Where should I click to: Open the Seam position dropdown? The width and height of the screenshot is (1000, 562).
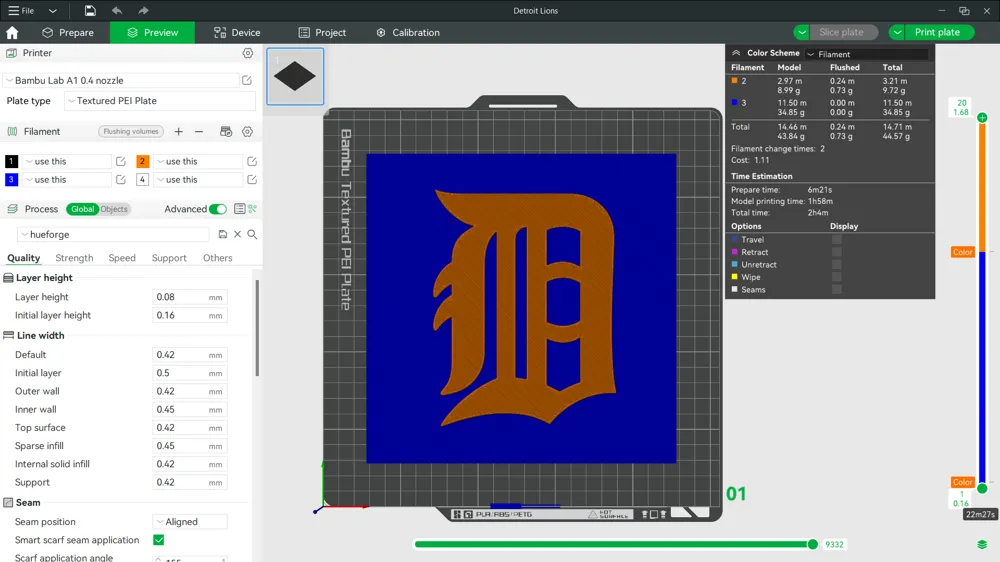(190, 522)
